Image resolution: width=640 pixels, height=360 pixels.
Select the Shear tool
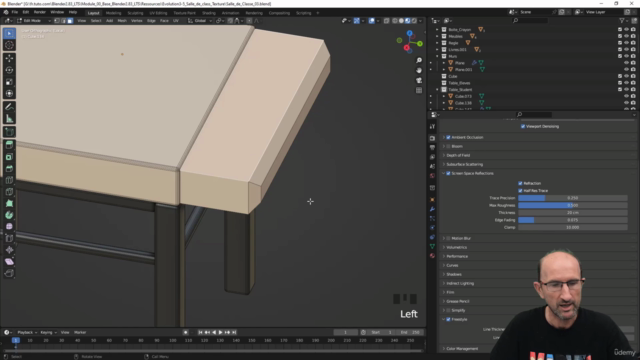9,261
